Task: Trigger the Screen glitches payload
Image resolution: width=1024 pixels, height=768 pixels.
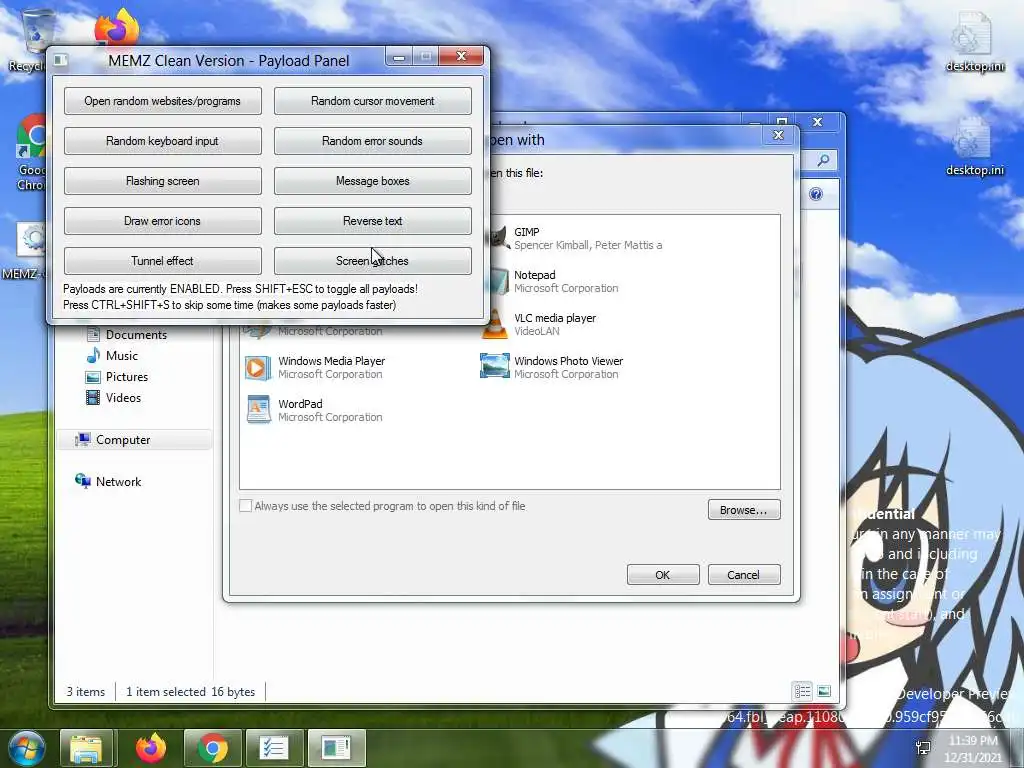Action: (x=372, y=261)
